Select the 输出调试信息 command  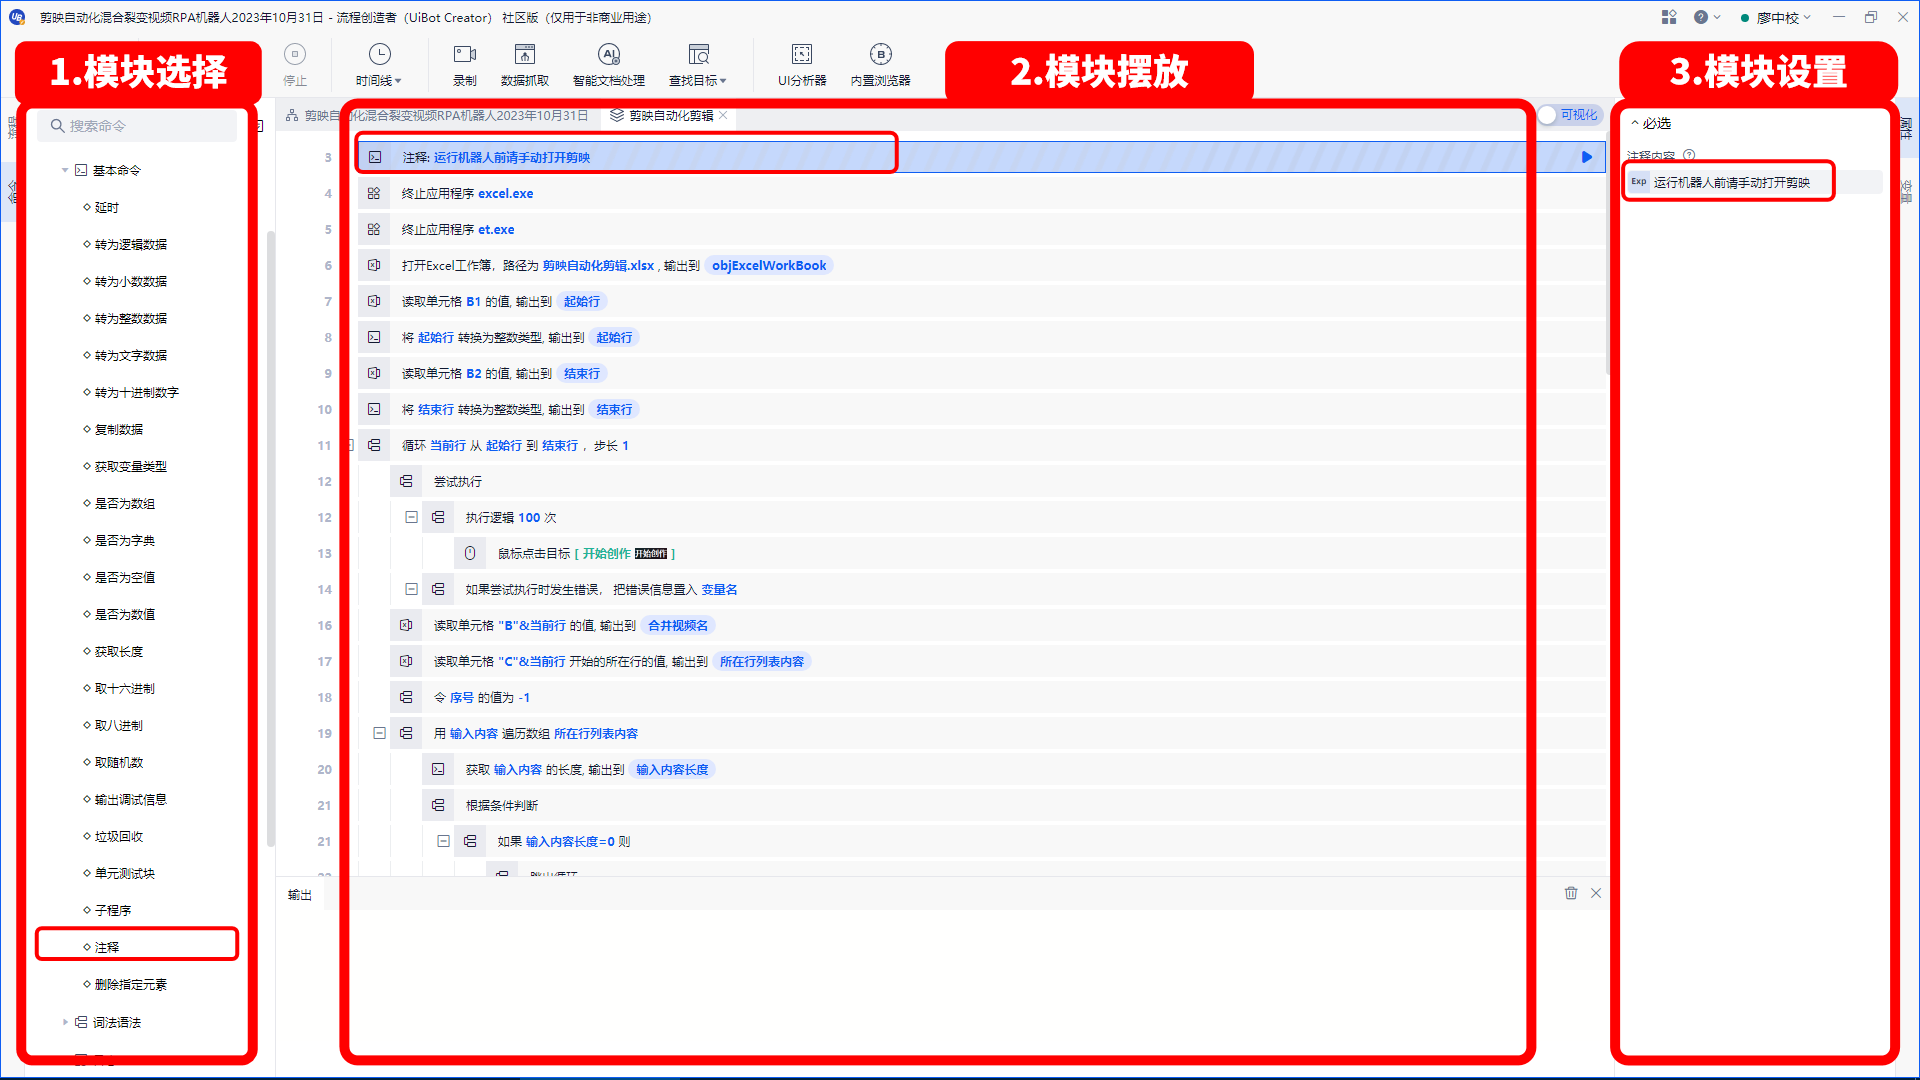tap(131, 800)
